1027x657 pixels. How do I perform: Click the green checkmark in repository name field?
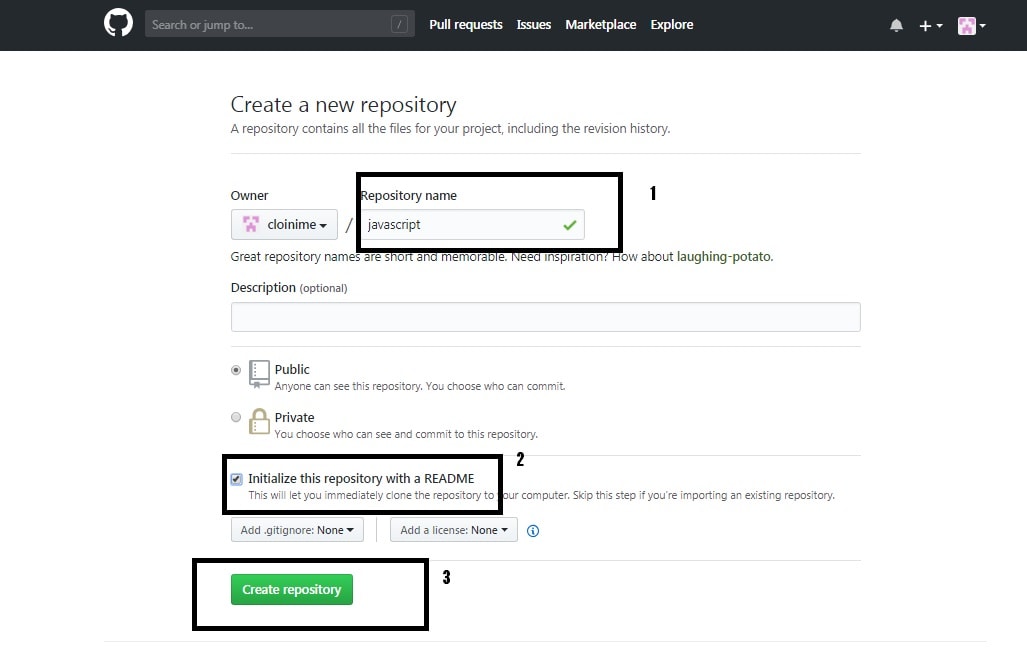coord(570,224)
